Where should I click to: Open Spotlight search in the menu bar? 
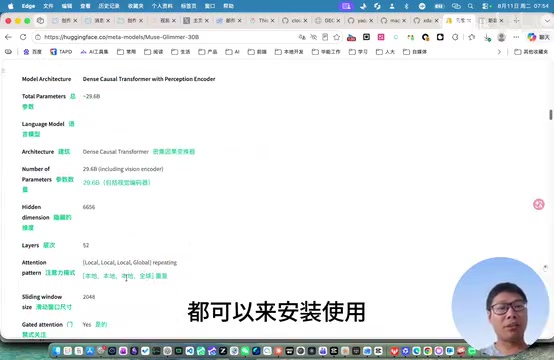[470, 6]
